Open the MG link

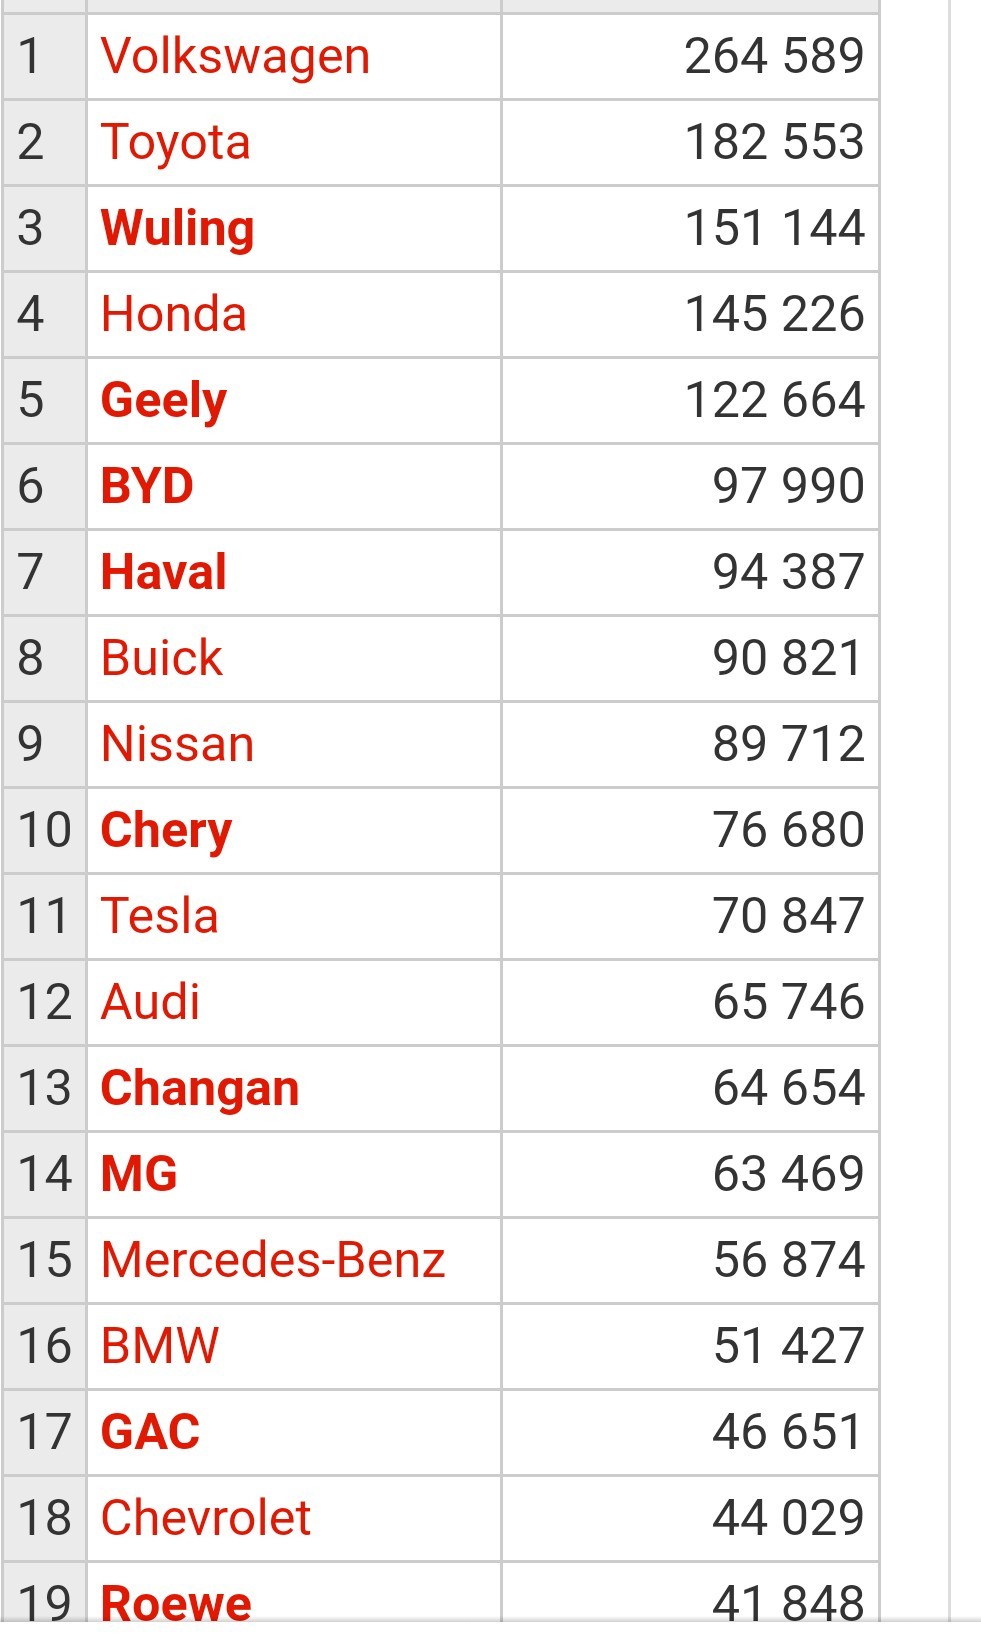[139, 1174]
